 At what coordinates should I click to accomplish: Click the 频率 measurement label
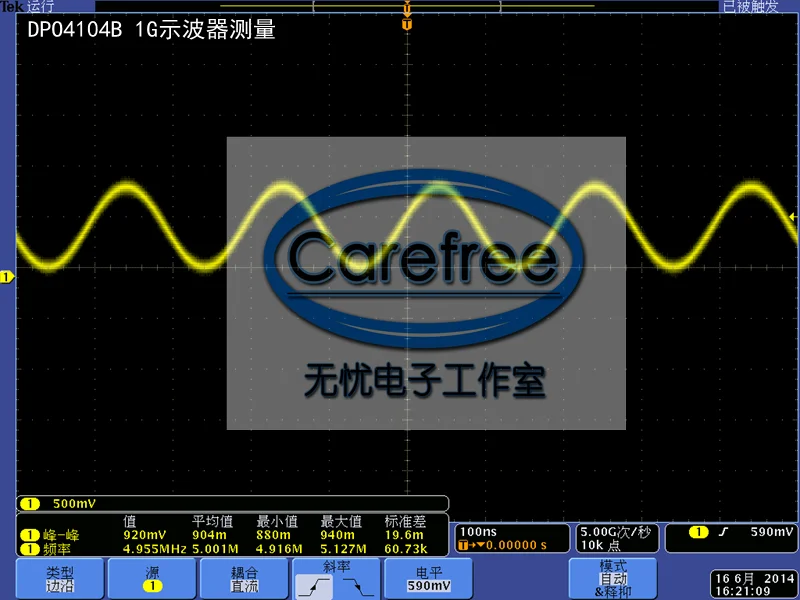[x=57, y=549]
